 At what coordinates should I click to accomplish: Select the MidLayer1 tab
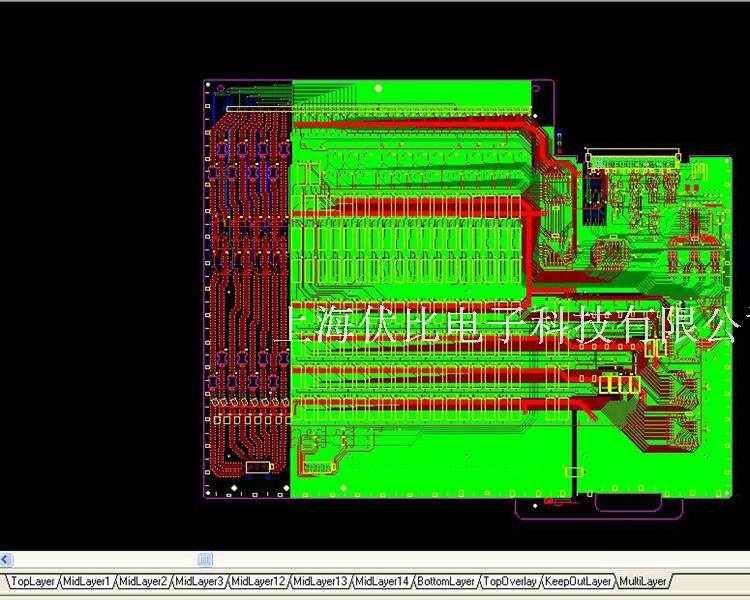point(87,581)
